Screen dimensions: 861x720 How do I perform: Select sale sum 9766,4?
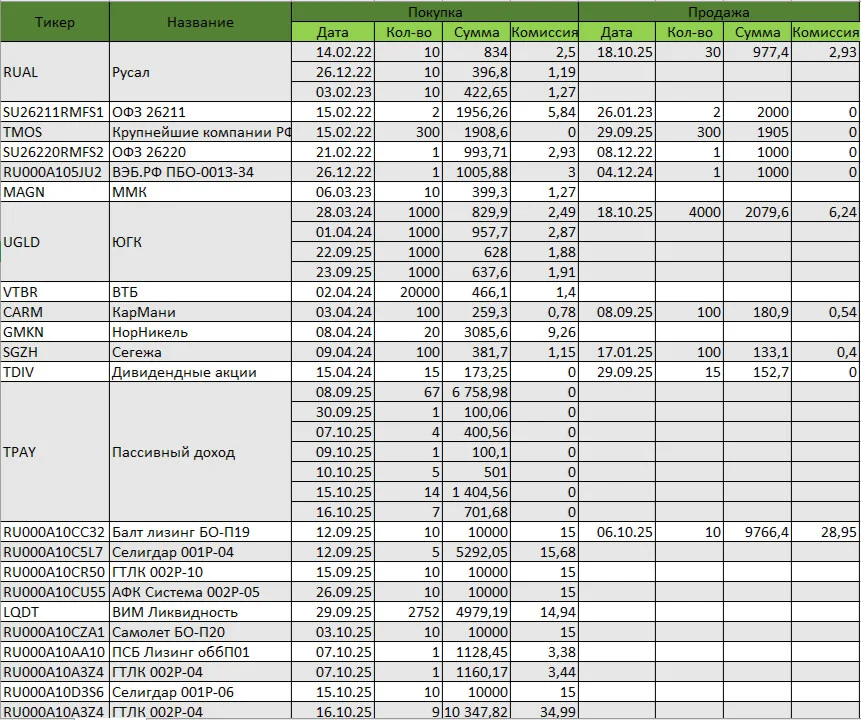pyautogui.click(x=757, y=532)
